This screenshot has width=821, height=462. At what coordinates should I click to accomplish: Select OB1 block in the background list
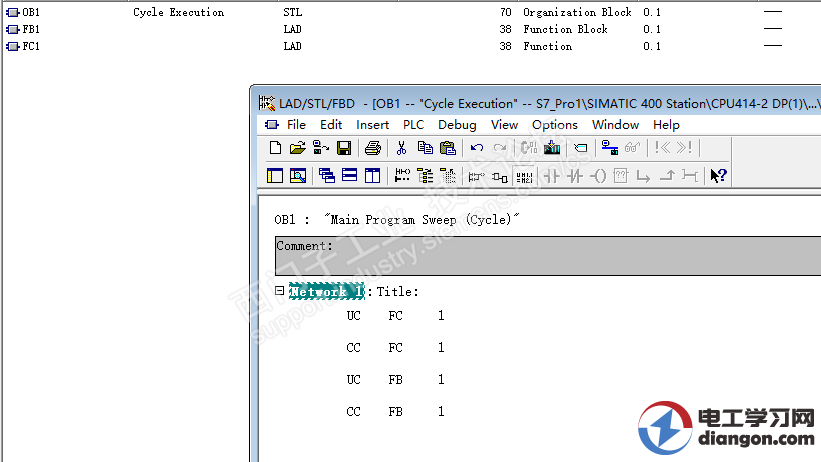(x=23, y=12)
